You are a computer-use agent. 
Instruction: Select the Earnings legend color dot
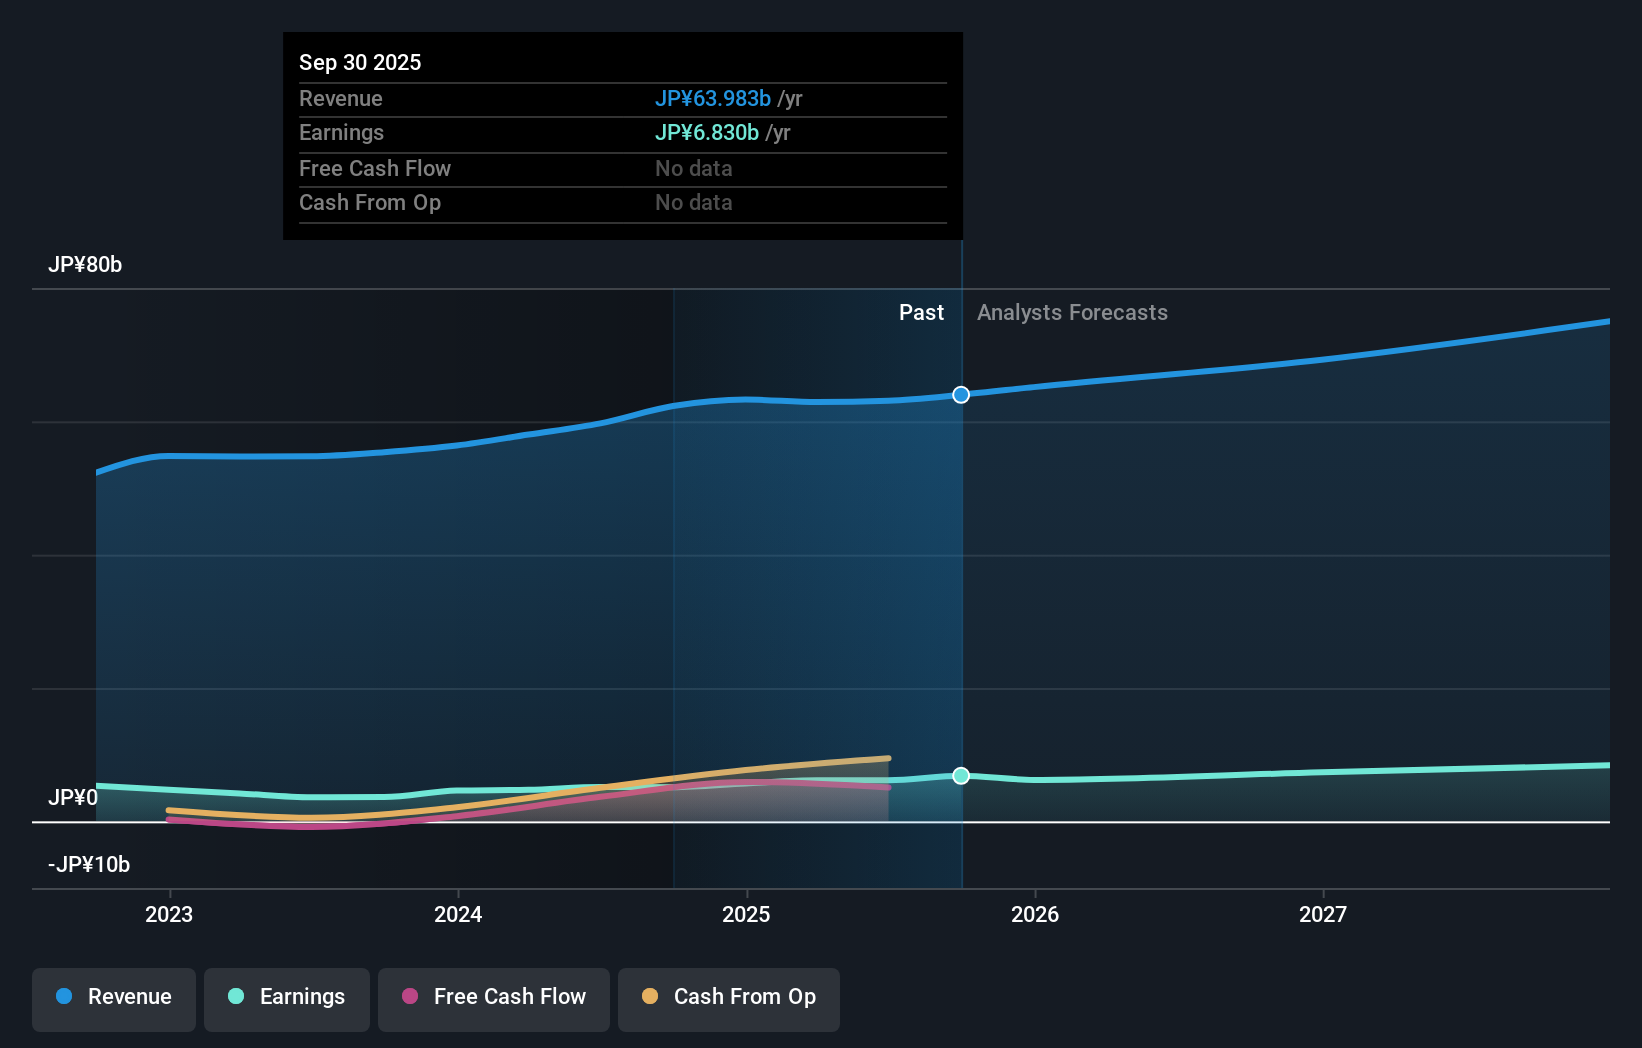point(234,997)
